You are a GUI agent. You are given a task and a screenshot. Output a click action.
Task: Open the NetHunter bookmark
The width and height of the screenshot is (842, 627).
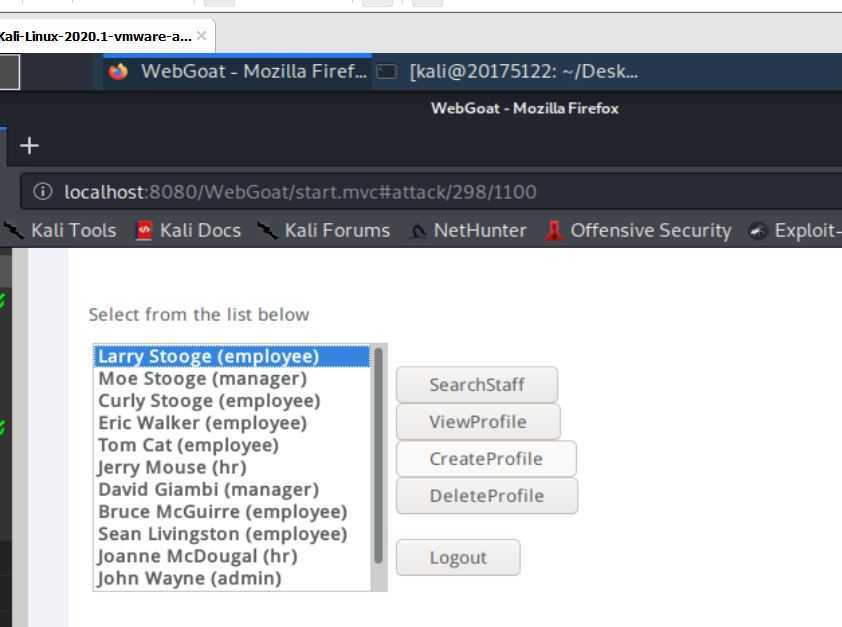(468, 230)
